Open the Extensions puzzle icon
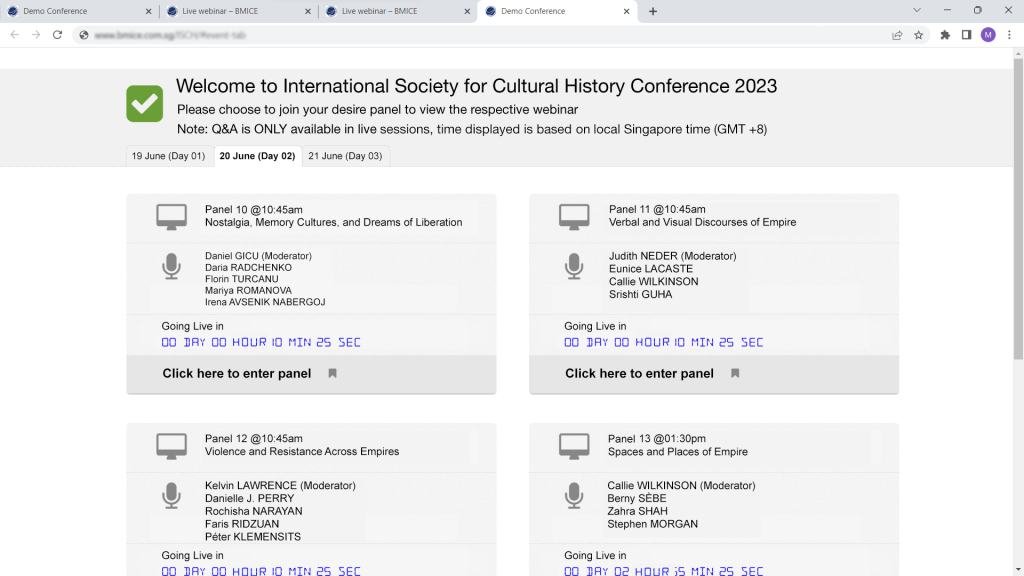 click(945, 35)
